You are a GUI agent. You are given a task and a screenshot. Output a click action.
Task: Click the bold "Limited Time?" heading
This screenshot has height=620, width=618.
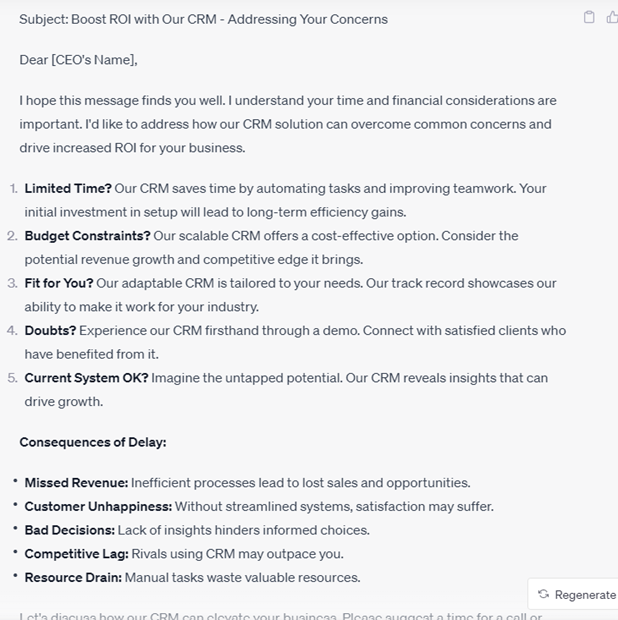tap(68, 188)
